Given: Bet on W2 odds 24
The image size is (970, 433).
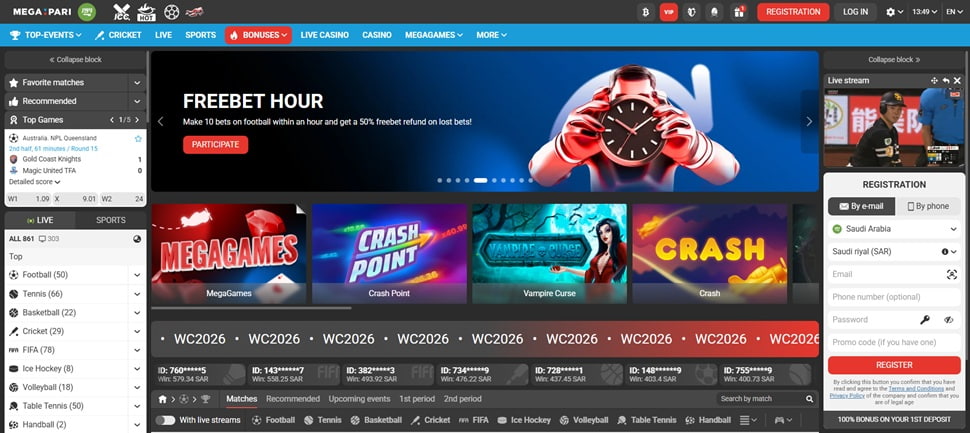Looking at the screenshot, I should (122, 199).
